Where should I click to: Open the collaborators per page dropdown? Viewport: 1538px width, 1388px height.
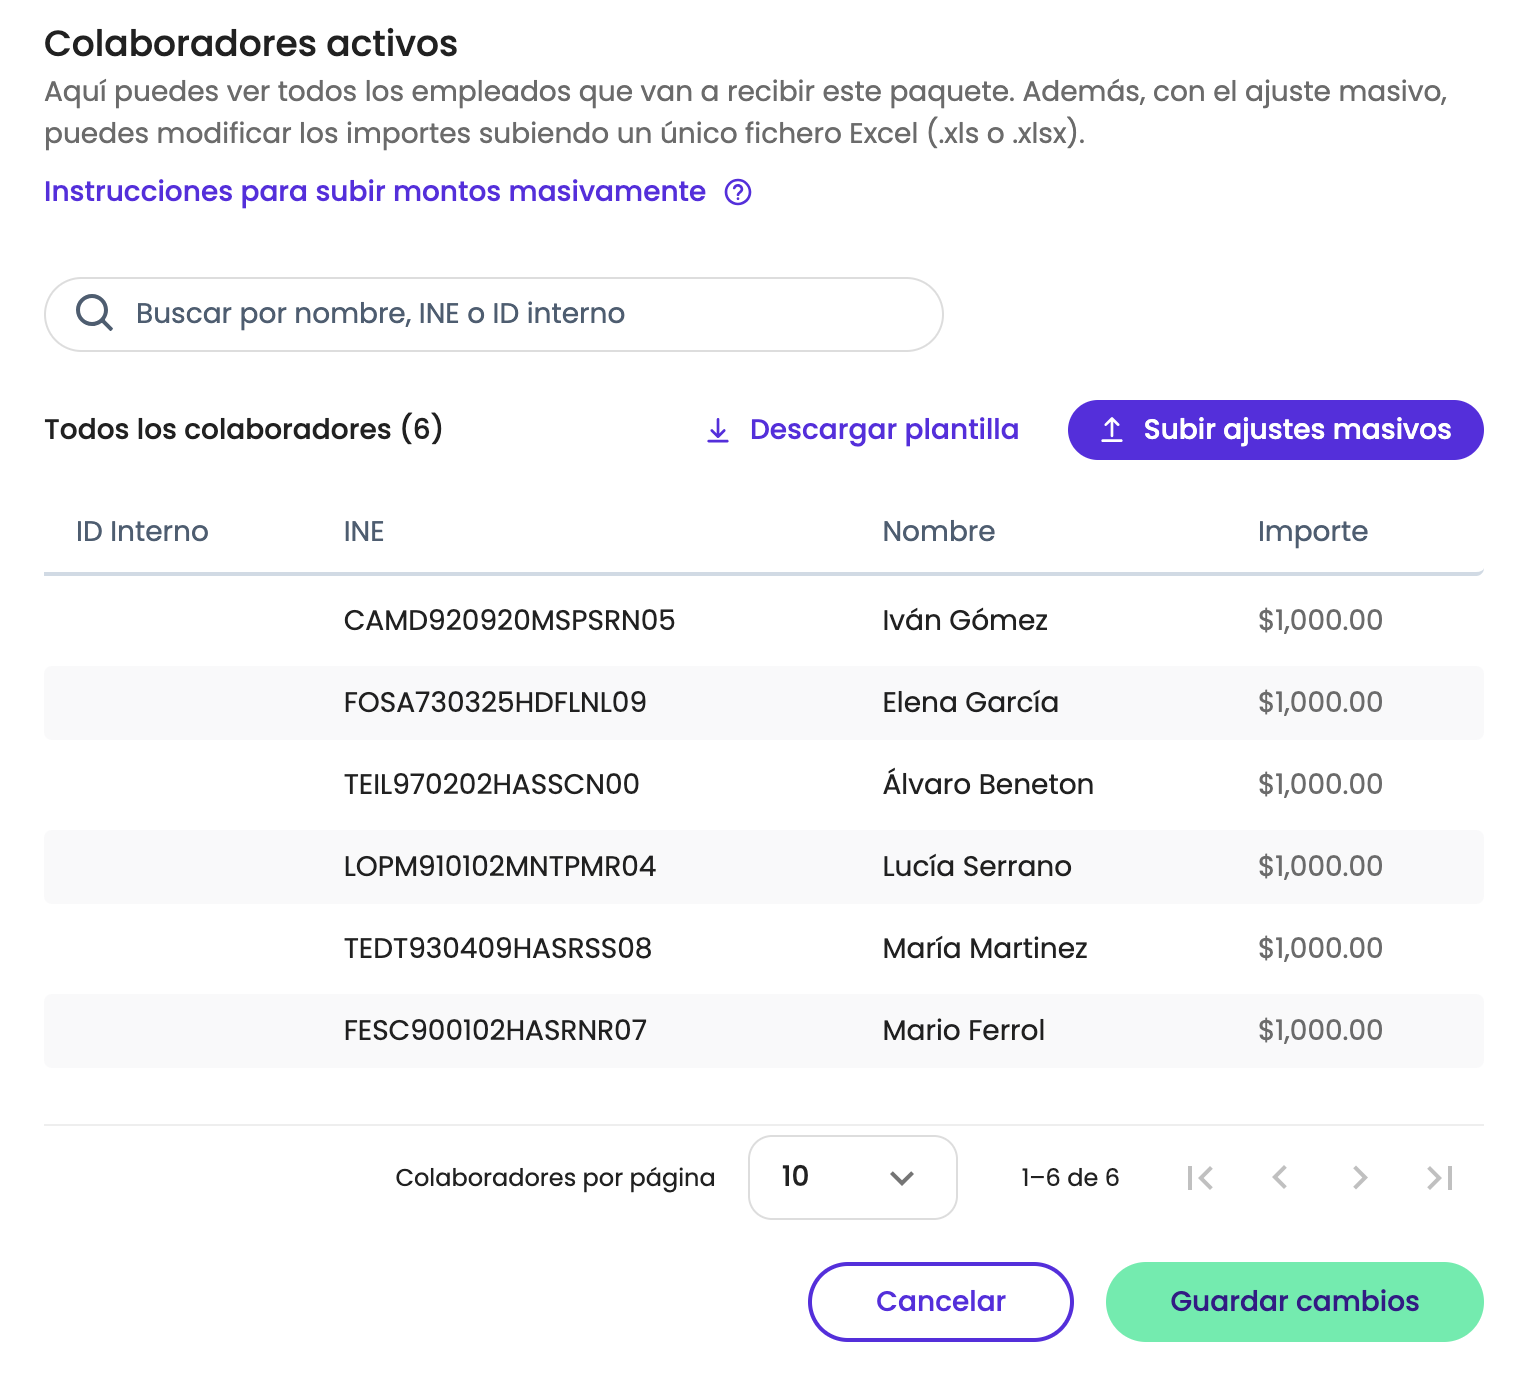point(852,1177)
